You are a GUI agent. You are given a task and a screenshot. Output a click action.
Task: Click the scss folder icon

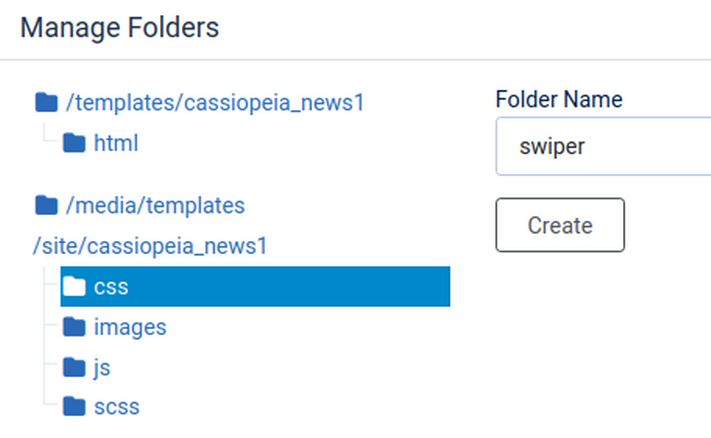point(74,407)
